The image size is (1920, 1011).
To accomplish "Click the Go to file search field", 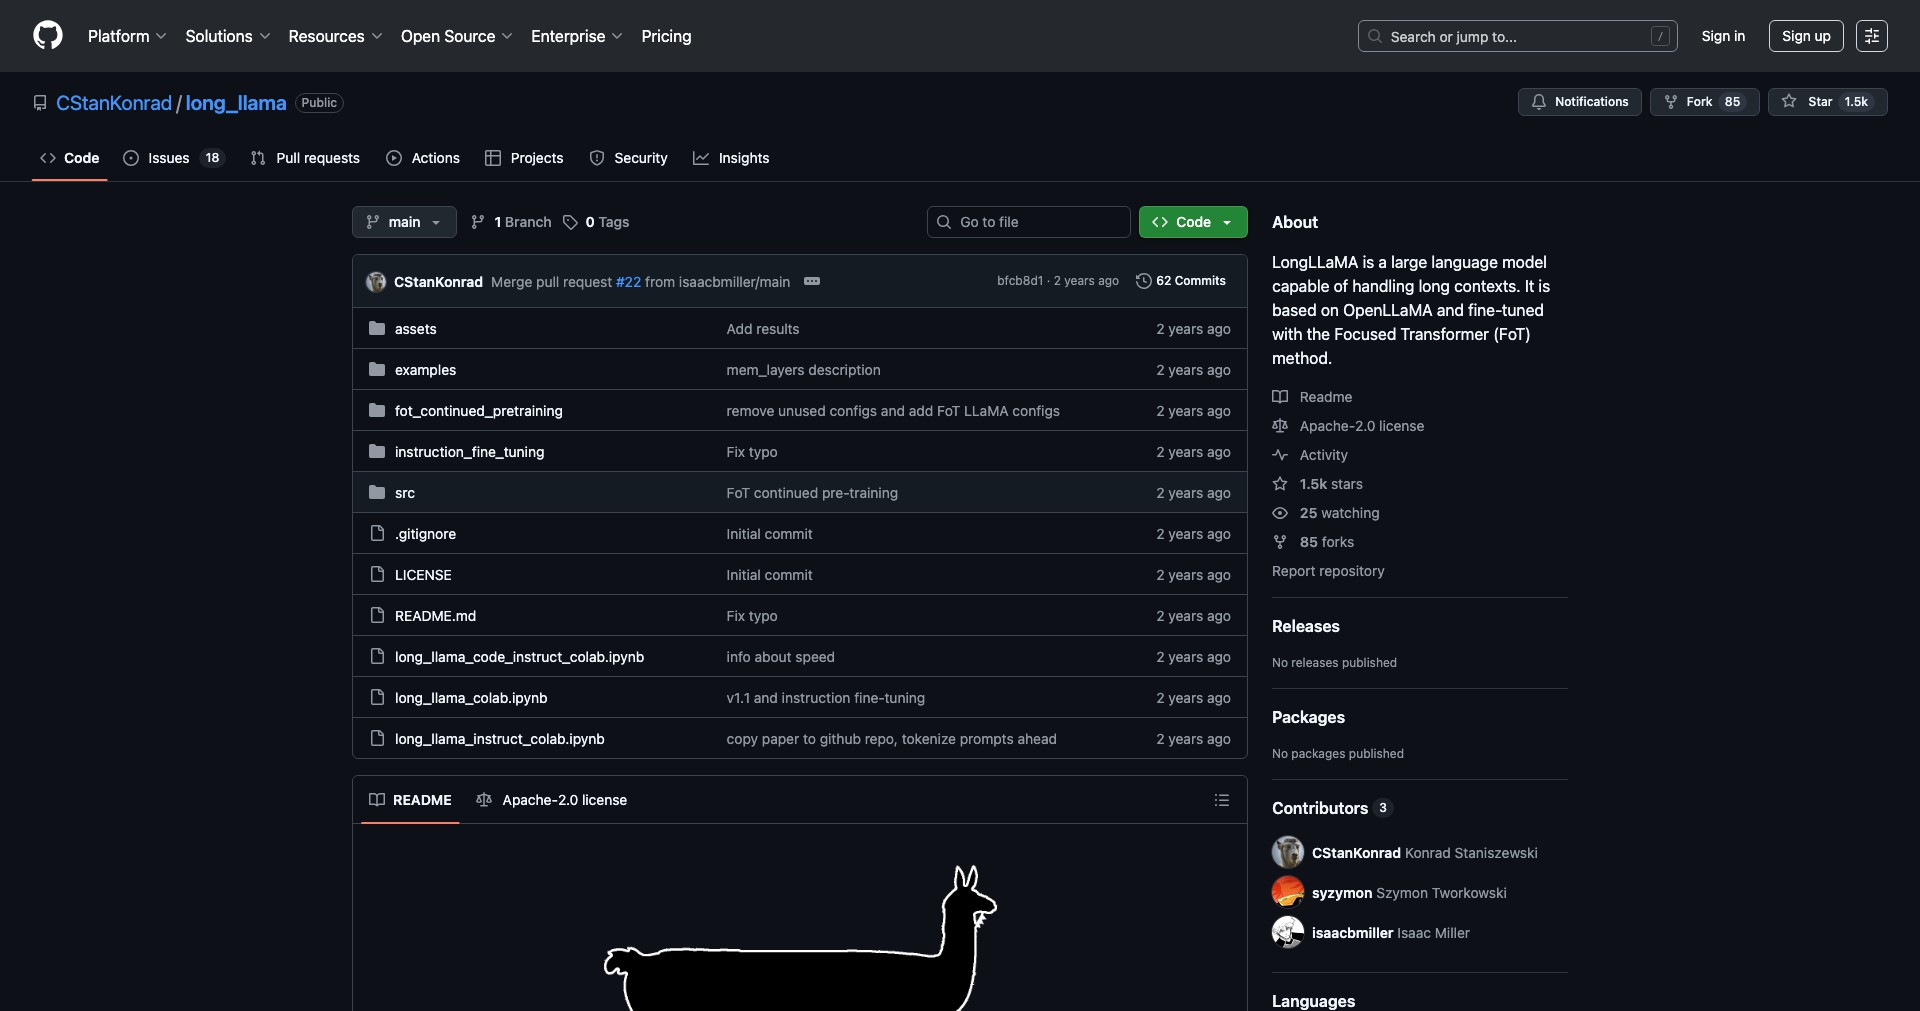I will point(1029,222).
